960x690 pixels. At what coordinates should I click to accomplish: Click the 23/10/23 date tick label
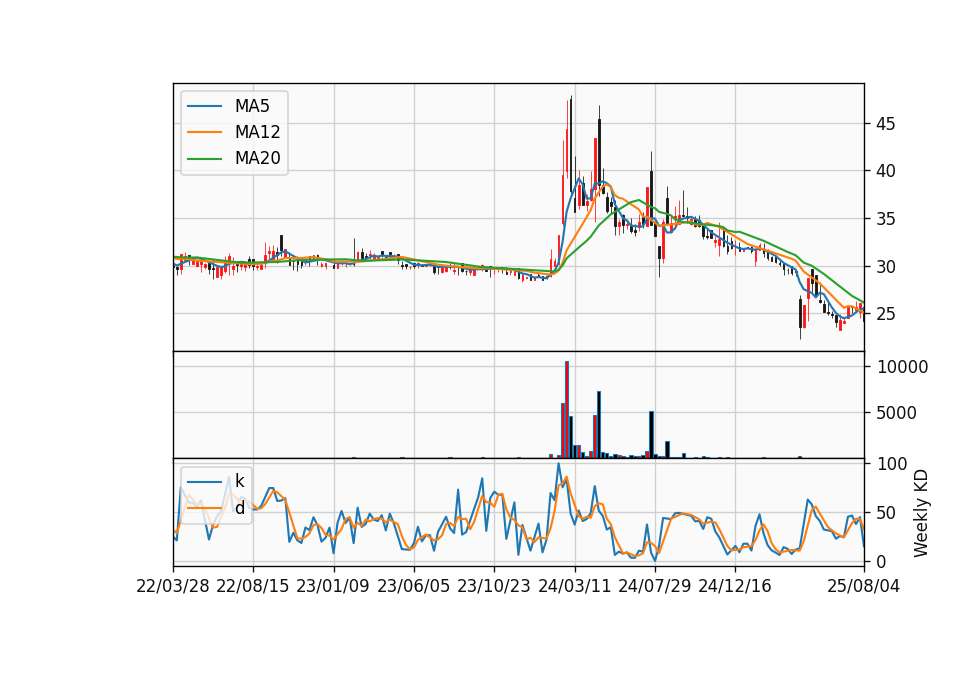[493, 586]
